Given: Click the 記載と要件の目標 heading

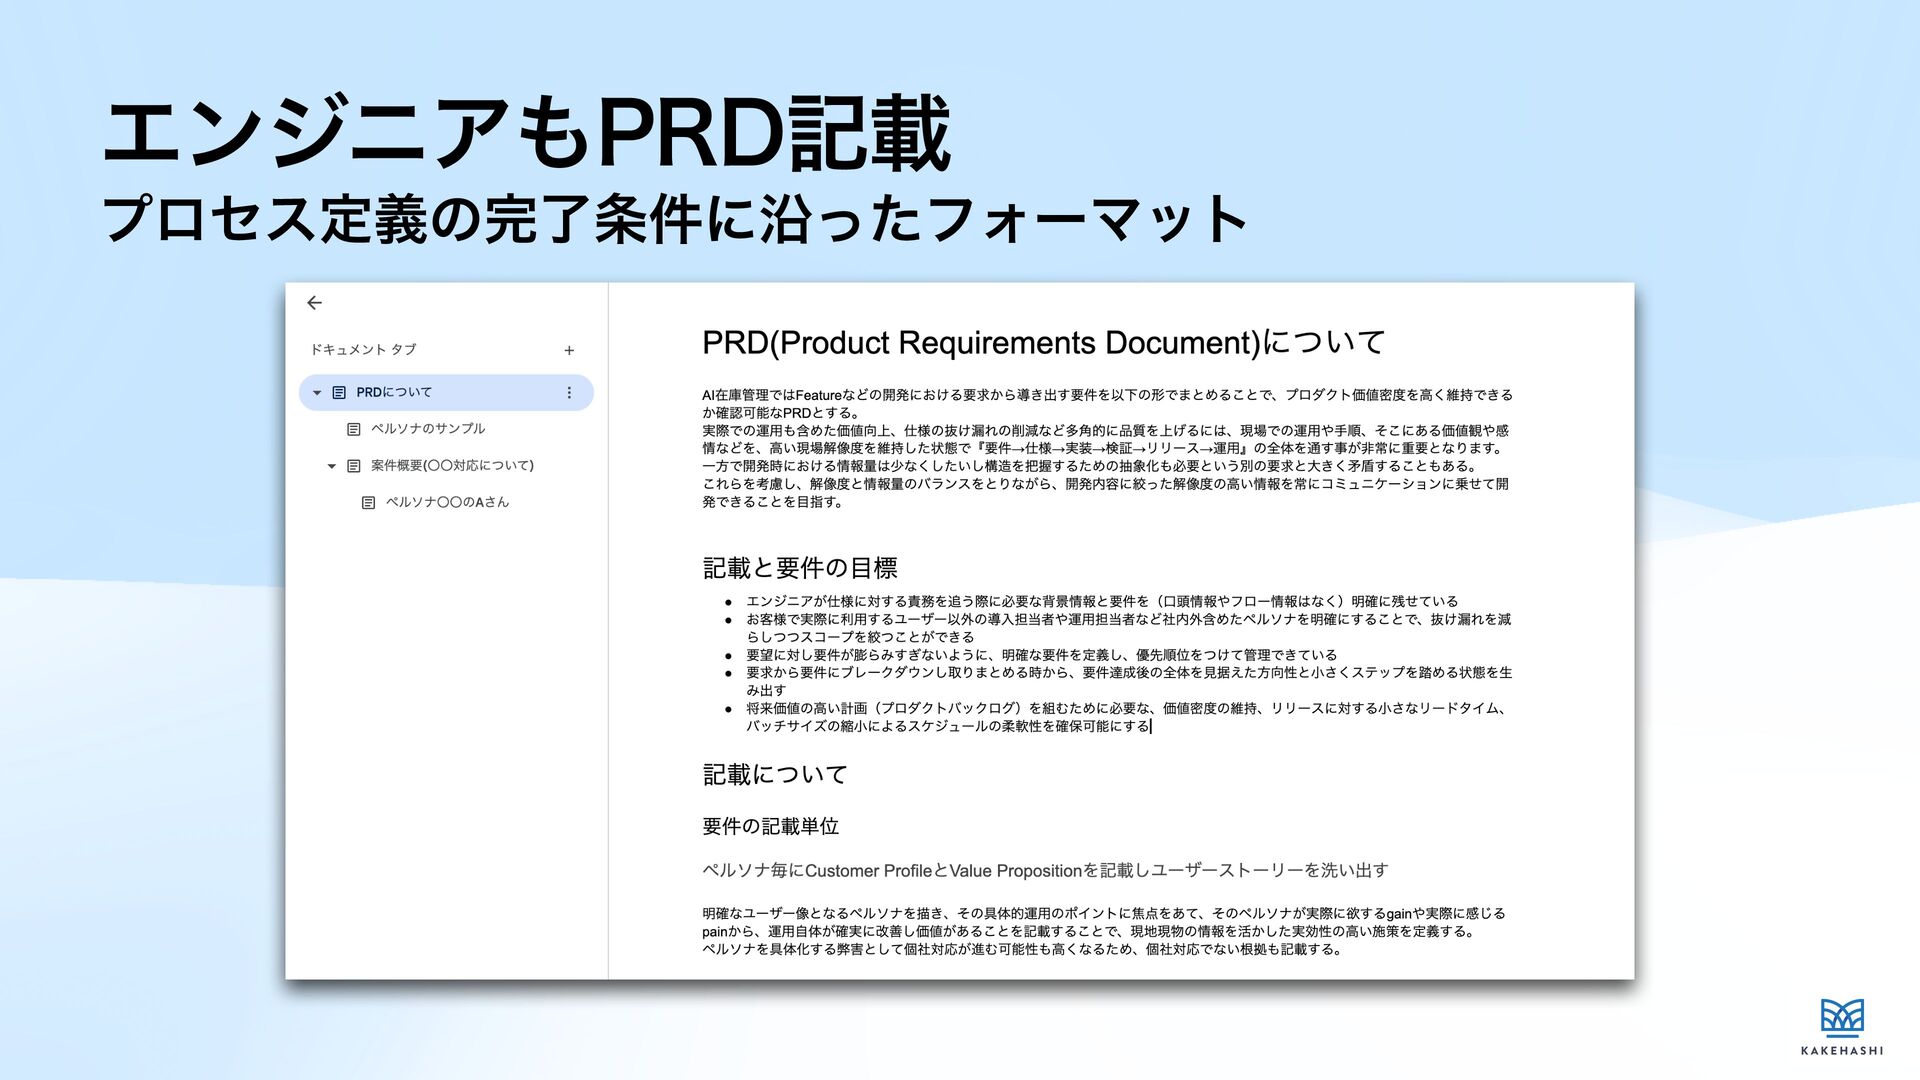Looking at the screenshot, I should [800, 568].
